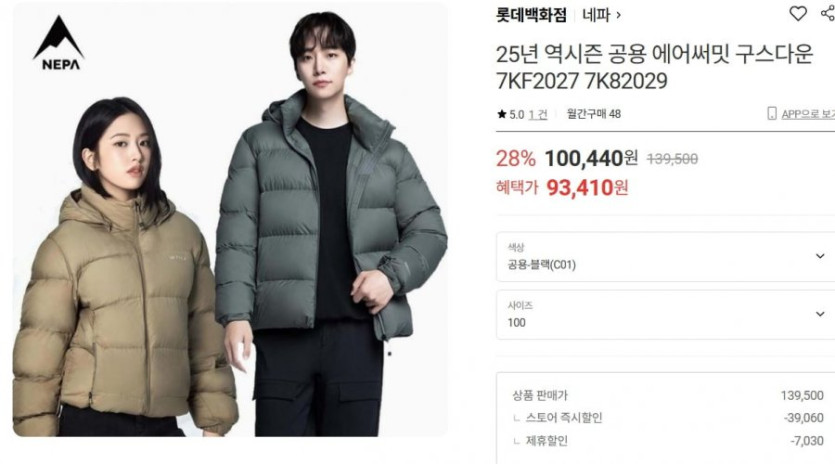Click the NEPA mountain logo
The height and width of the screenshot is (464, 835).
click(59, 43)
